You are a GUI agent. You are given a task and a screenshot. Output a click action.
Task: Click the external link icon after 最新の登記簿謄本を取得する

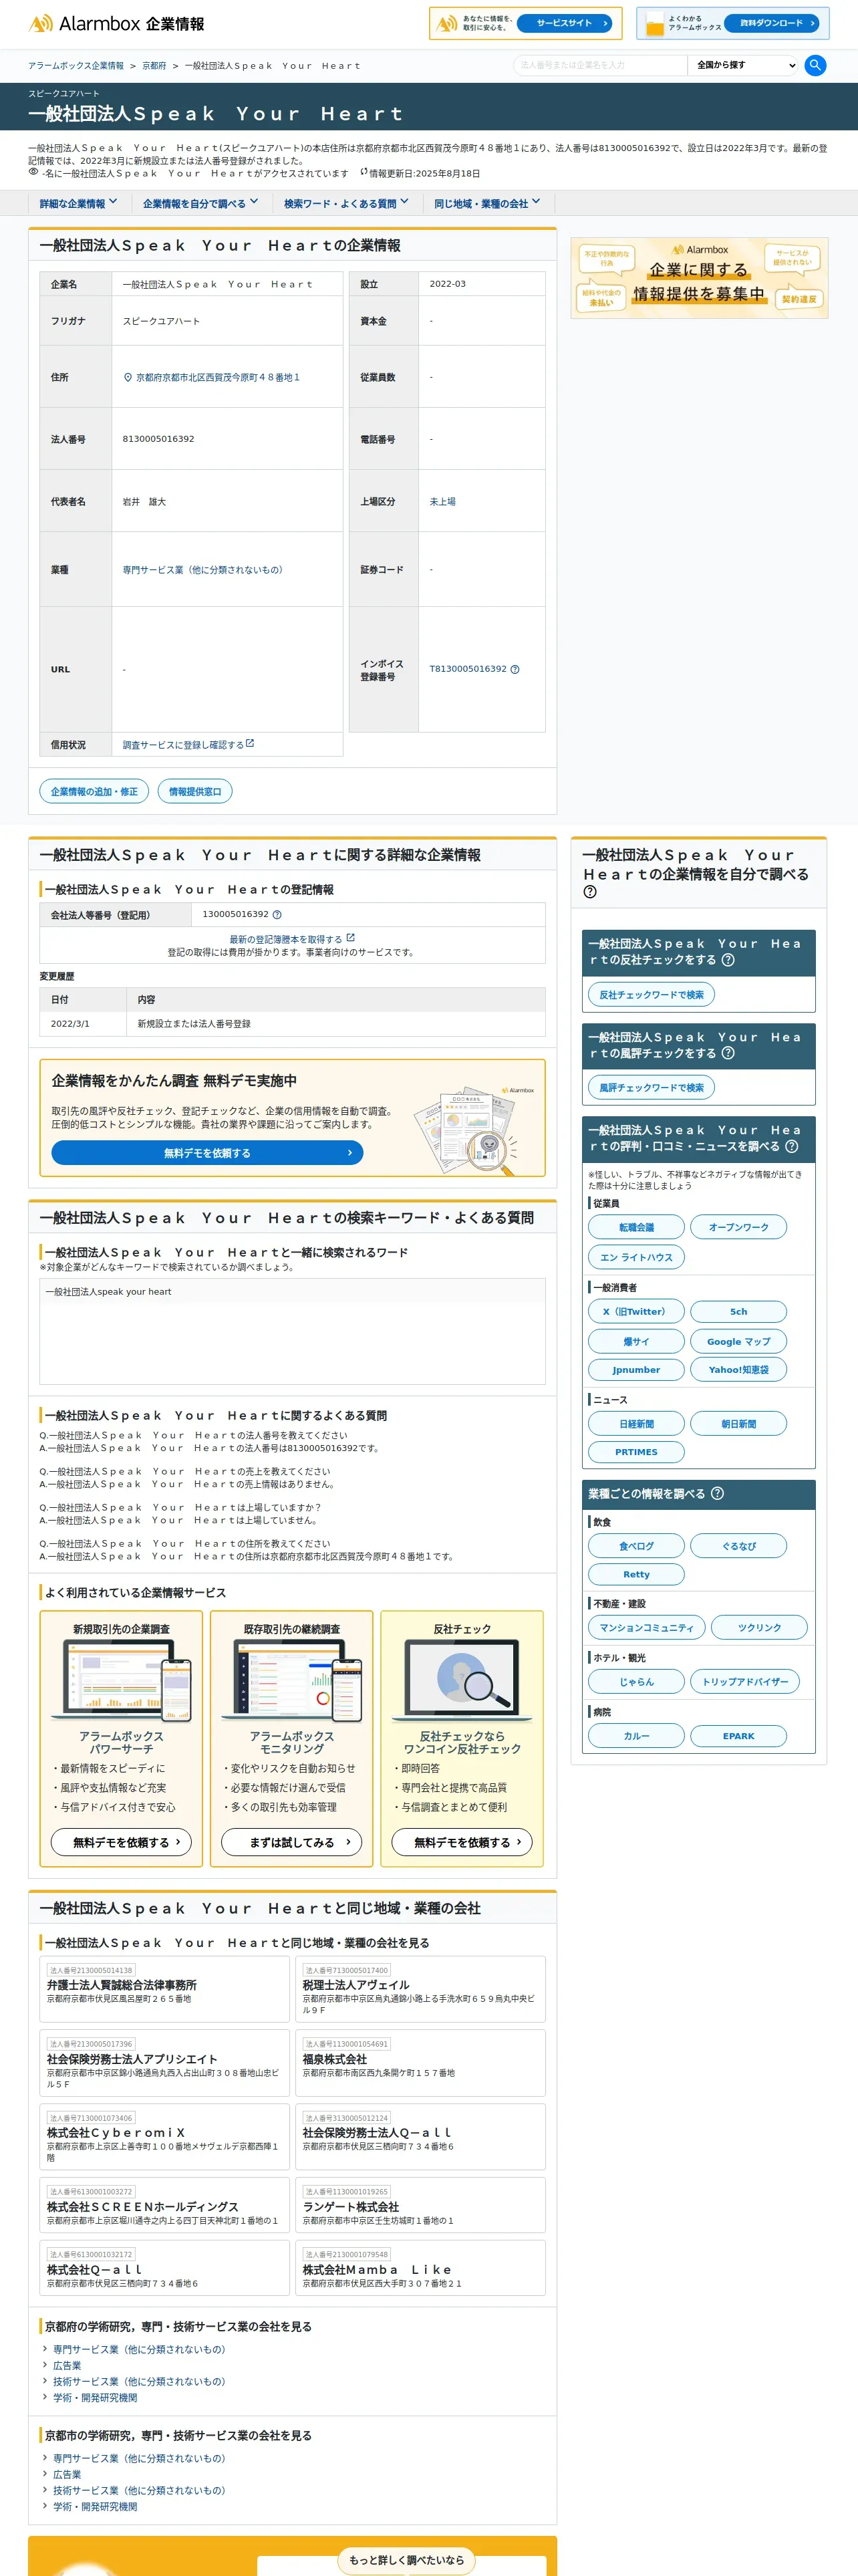pyautogui.click(x=350, y=939)
